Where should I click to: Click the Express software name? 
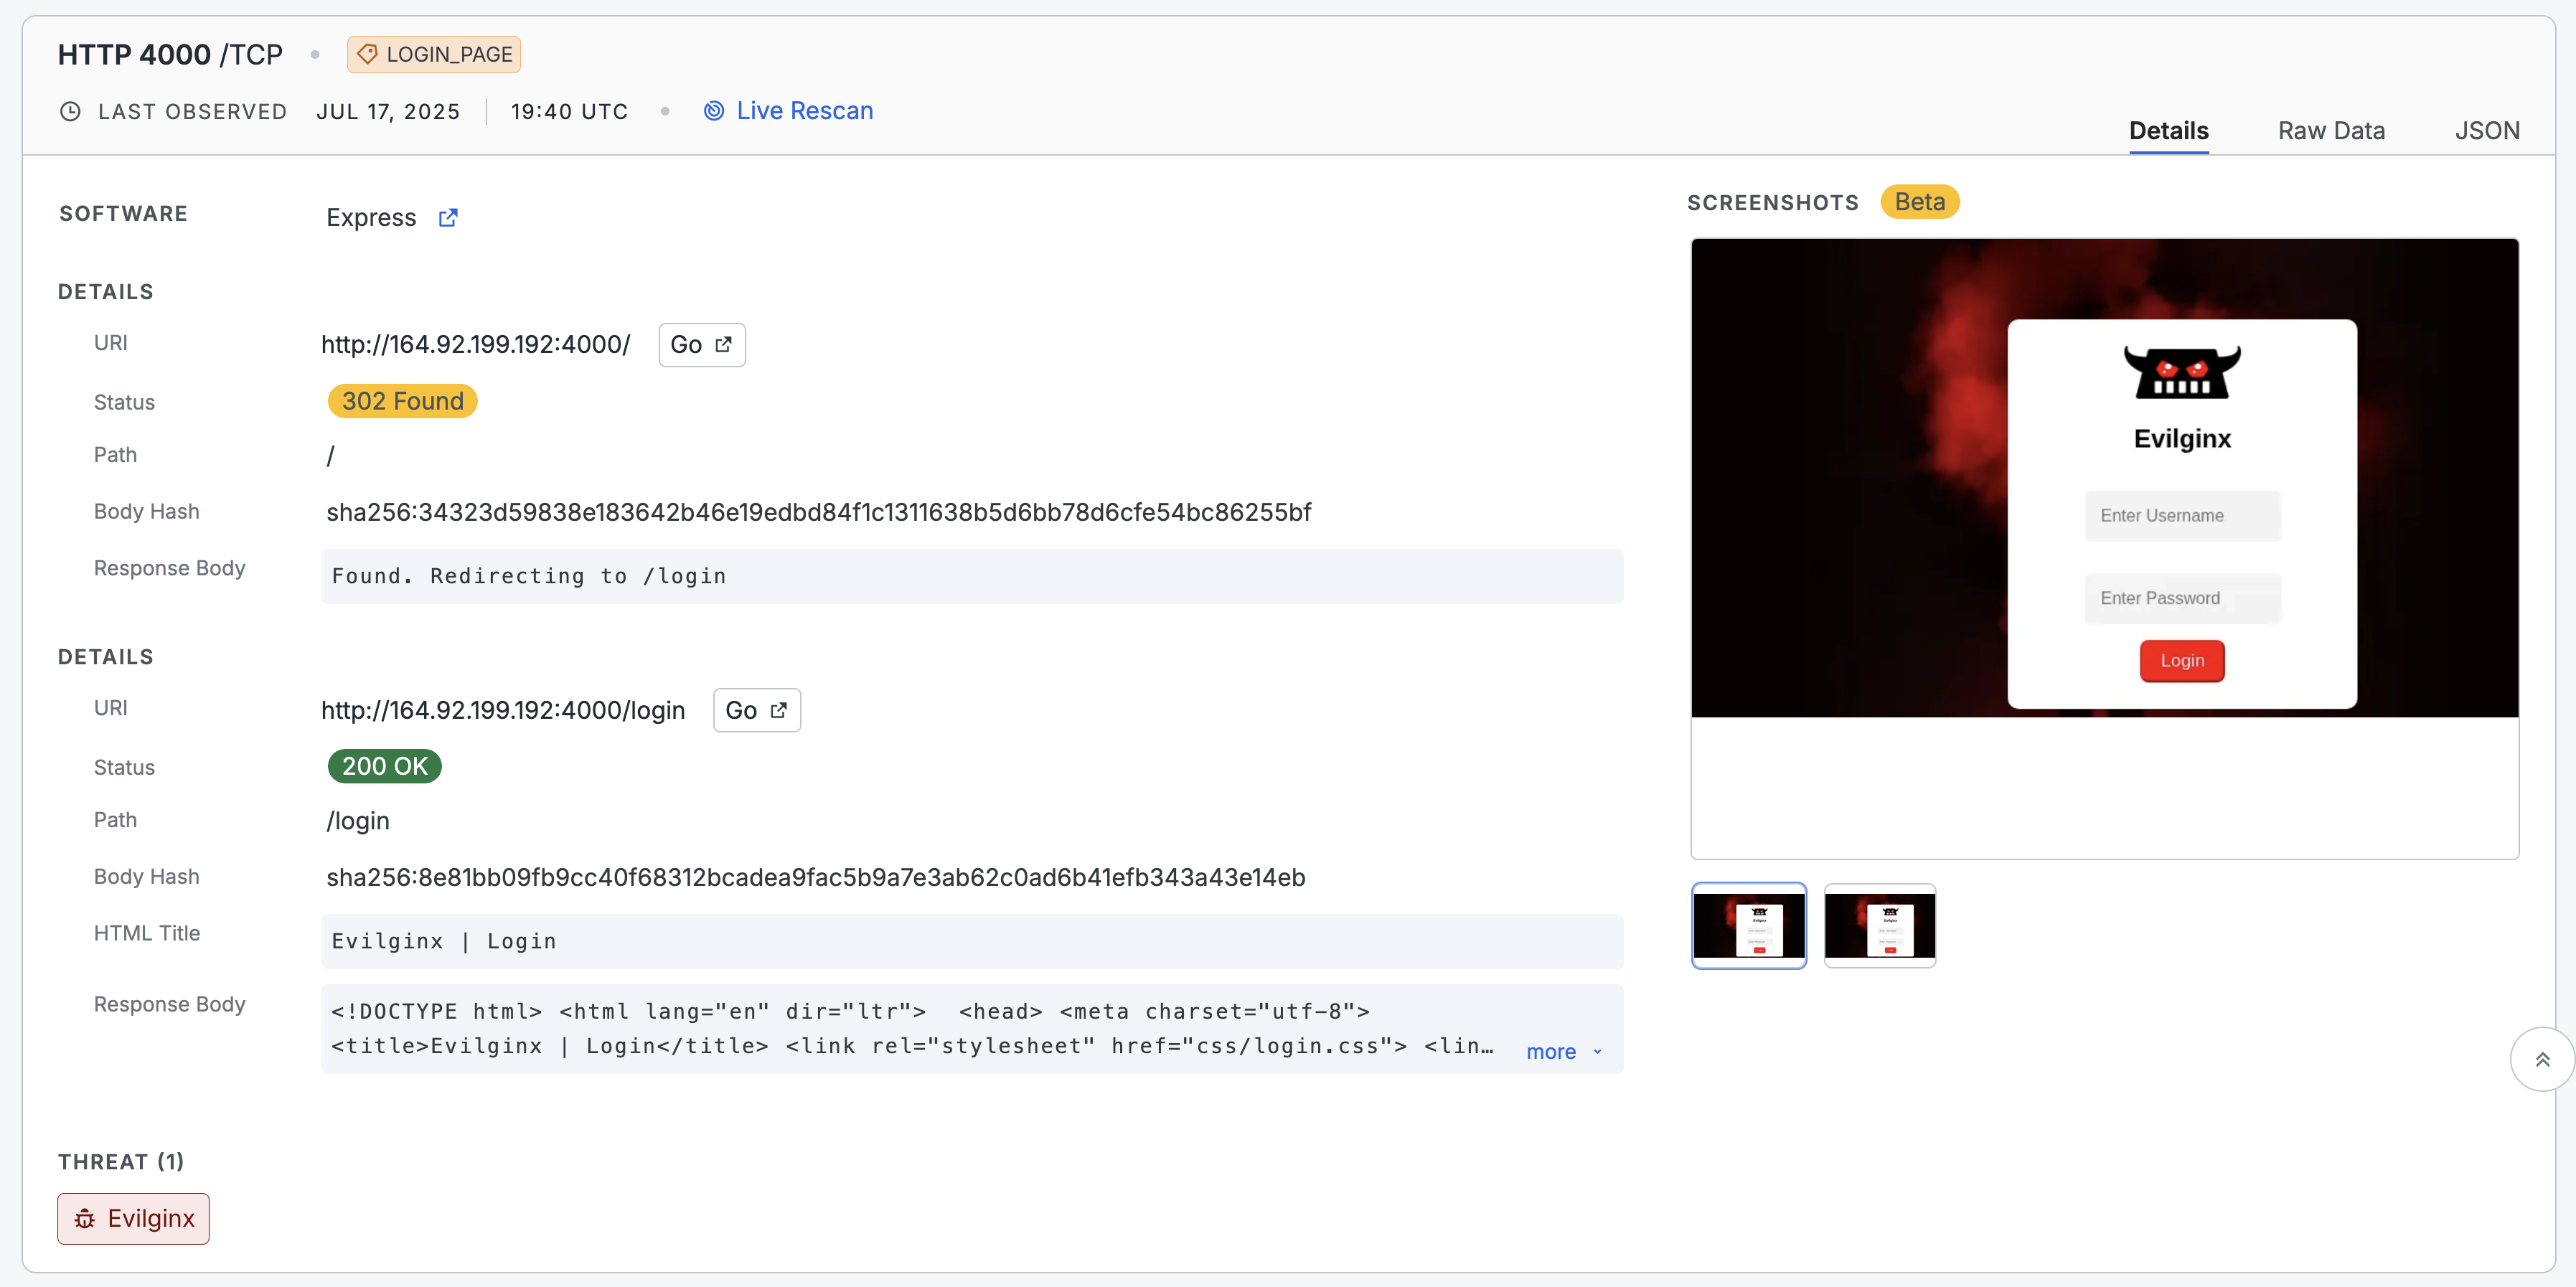pos(371,217)
